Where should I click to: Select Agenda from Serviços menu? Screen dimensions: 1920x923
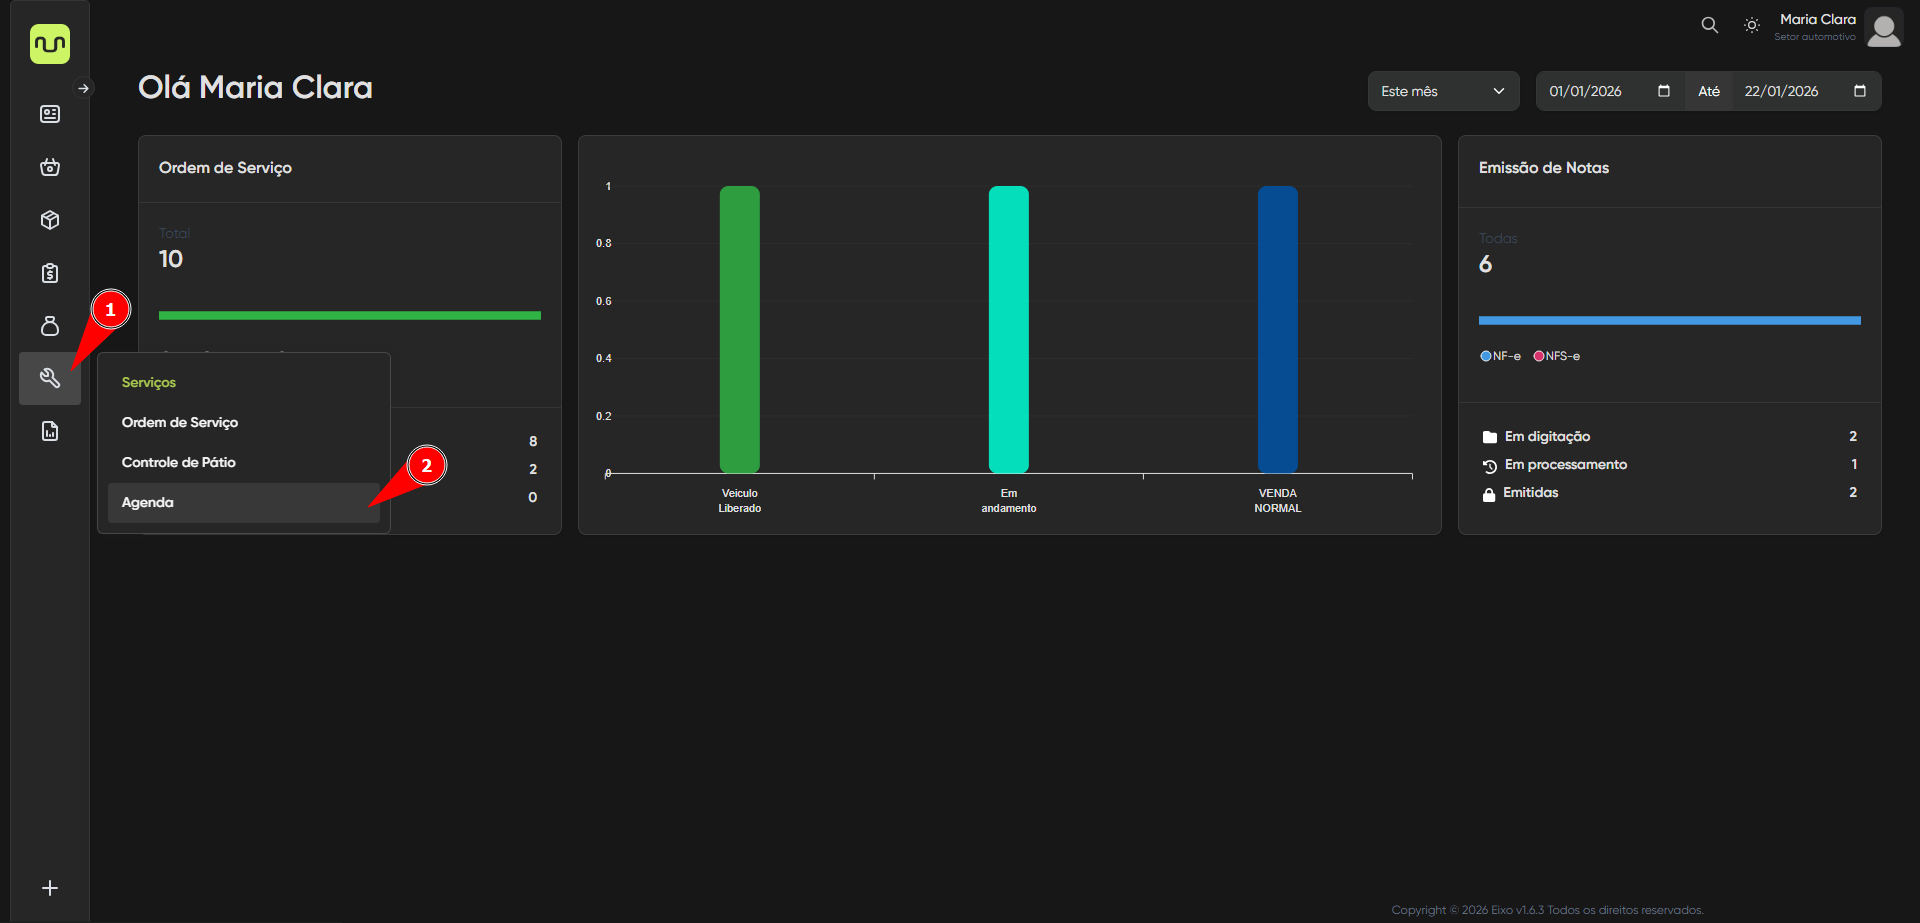[148, 503]
